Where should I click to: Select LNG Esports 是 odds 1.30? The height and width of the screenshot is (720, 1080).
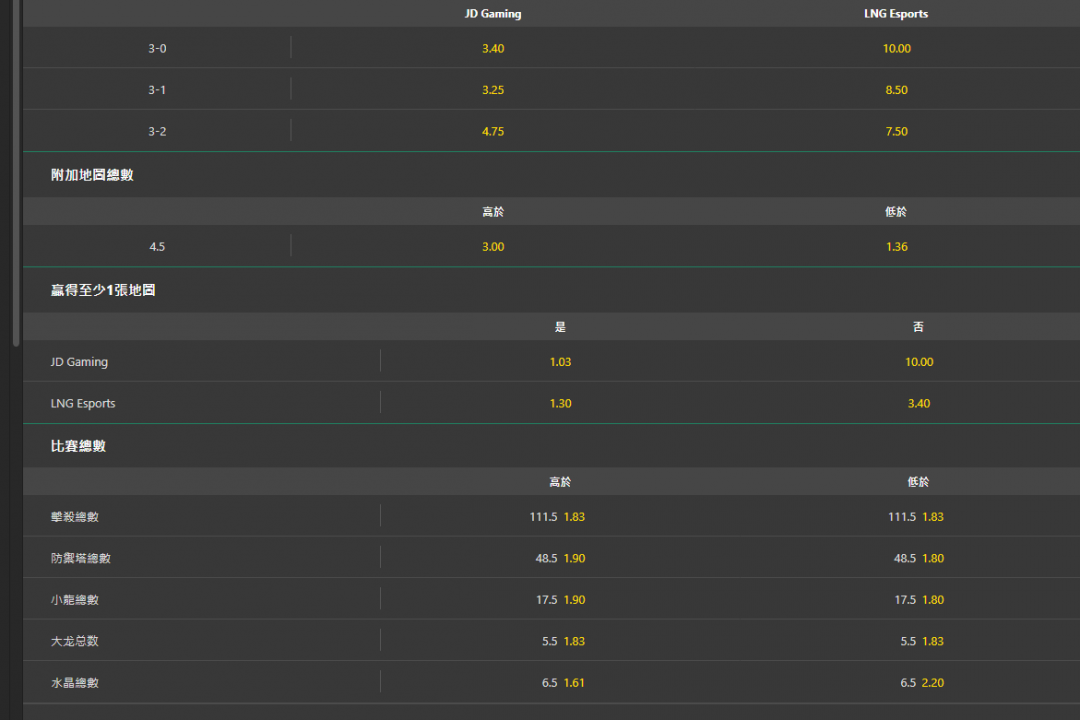coord(560,403)
